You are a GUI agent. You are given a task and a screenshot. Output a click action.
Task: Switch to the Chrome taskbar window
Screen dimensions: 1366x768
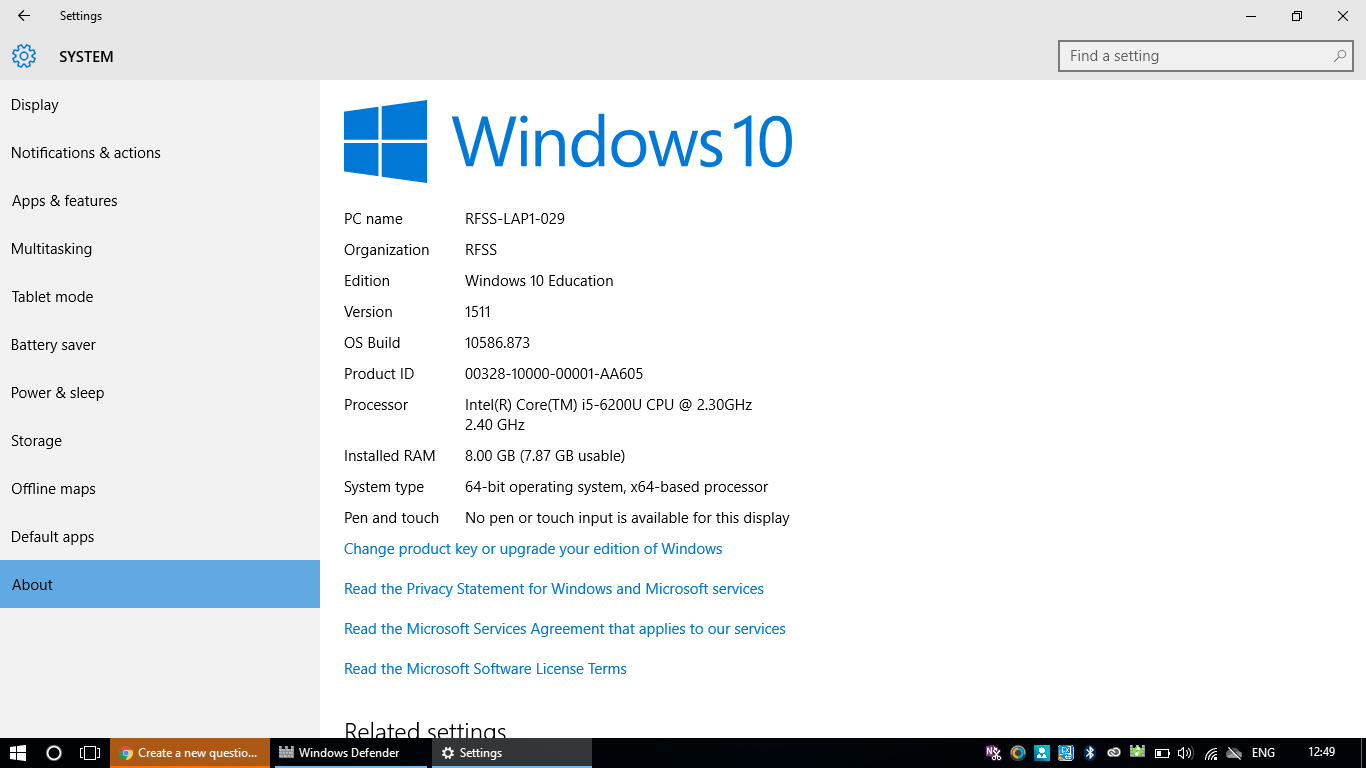190,753
